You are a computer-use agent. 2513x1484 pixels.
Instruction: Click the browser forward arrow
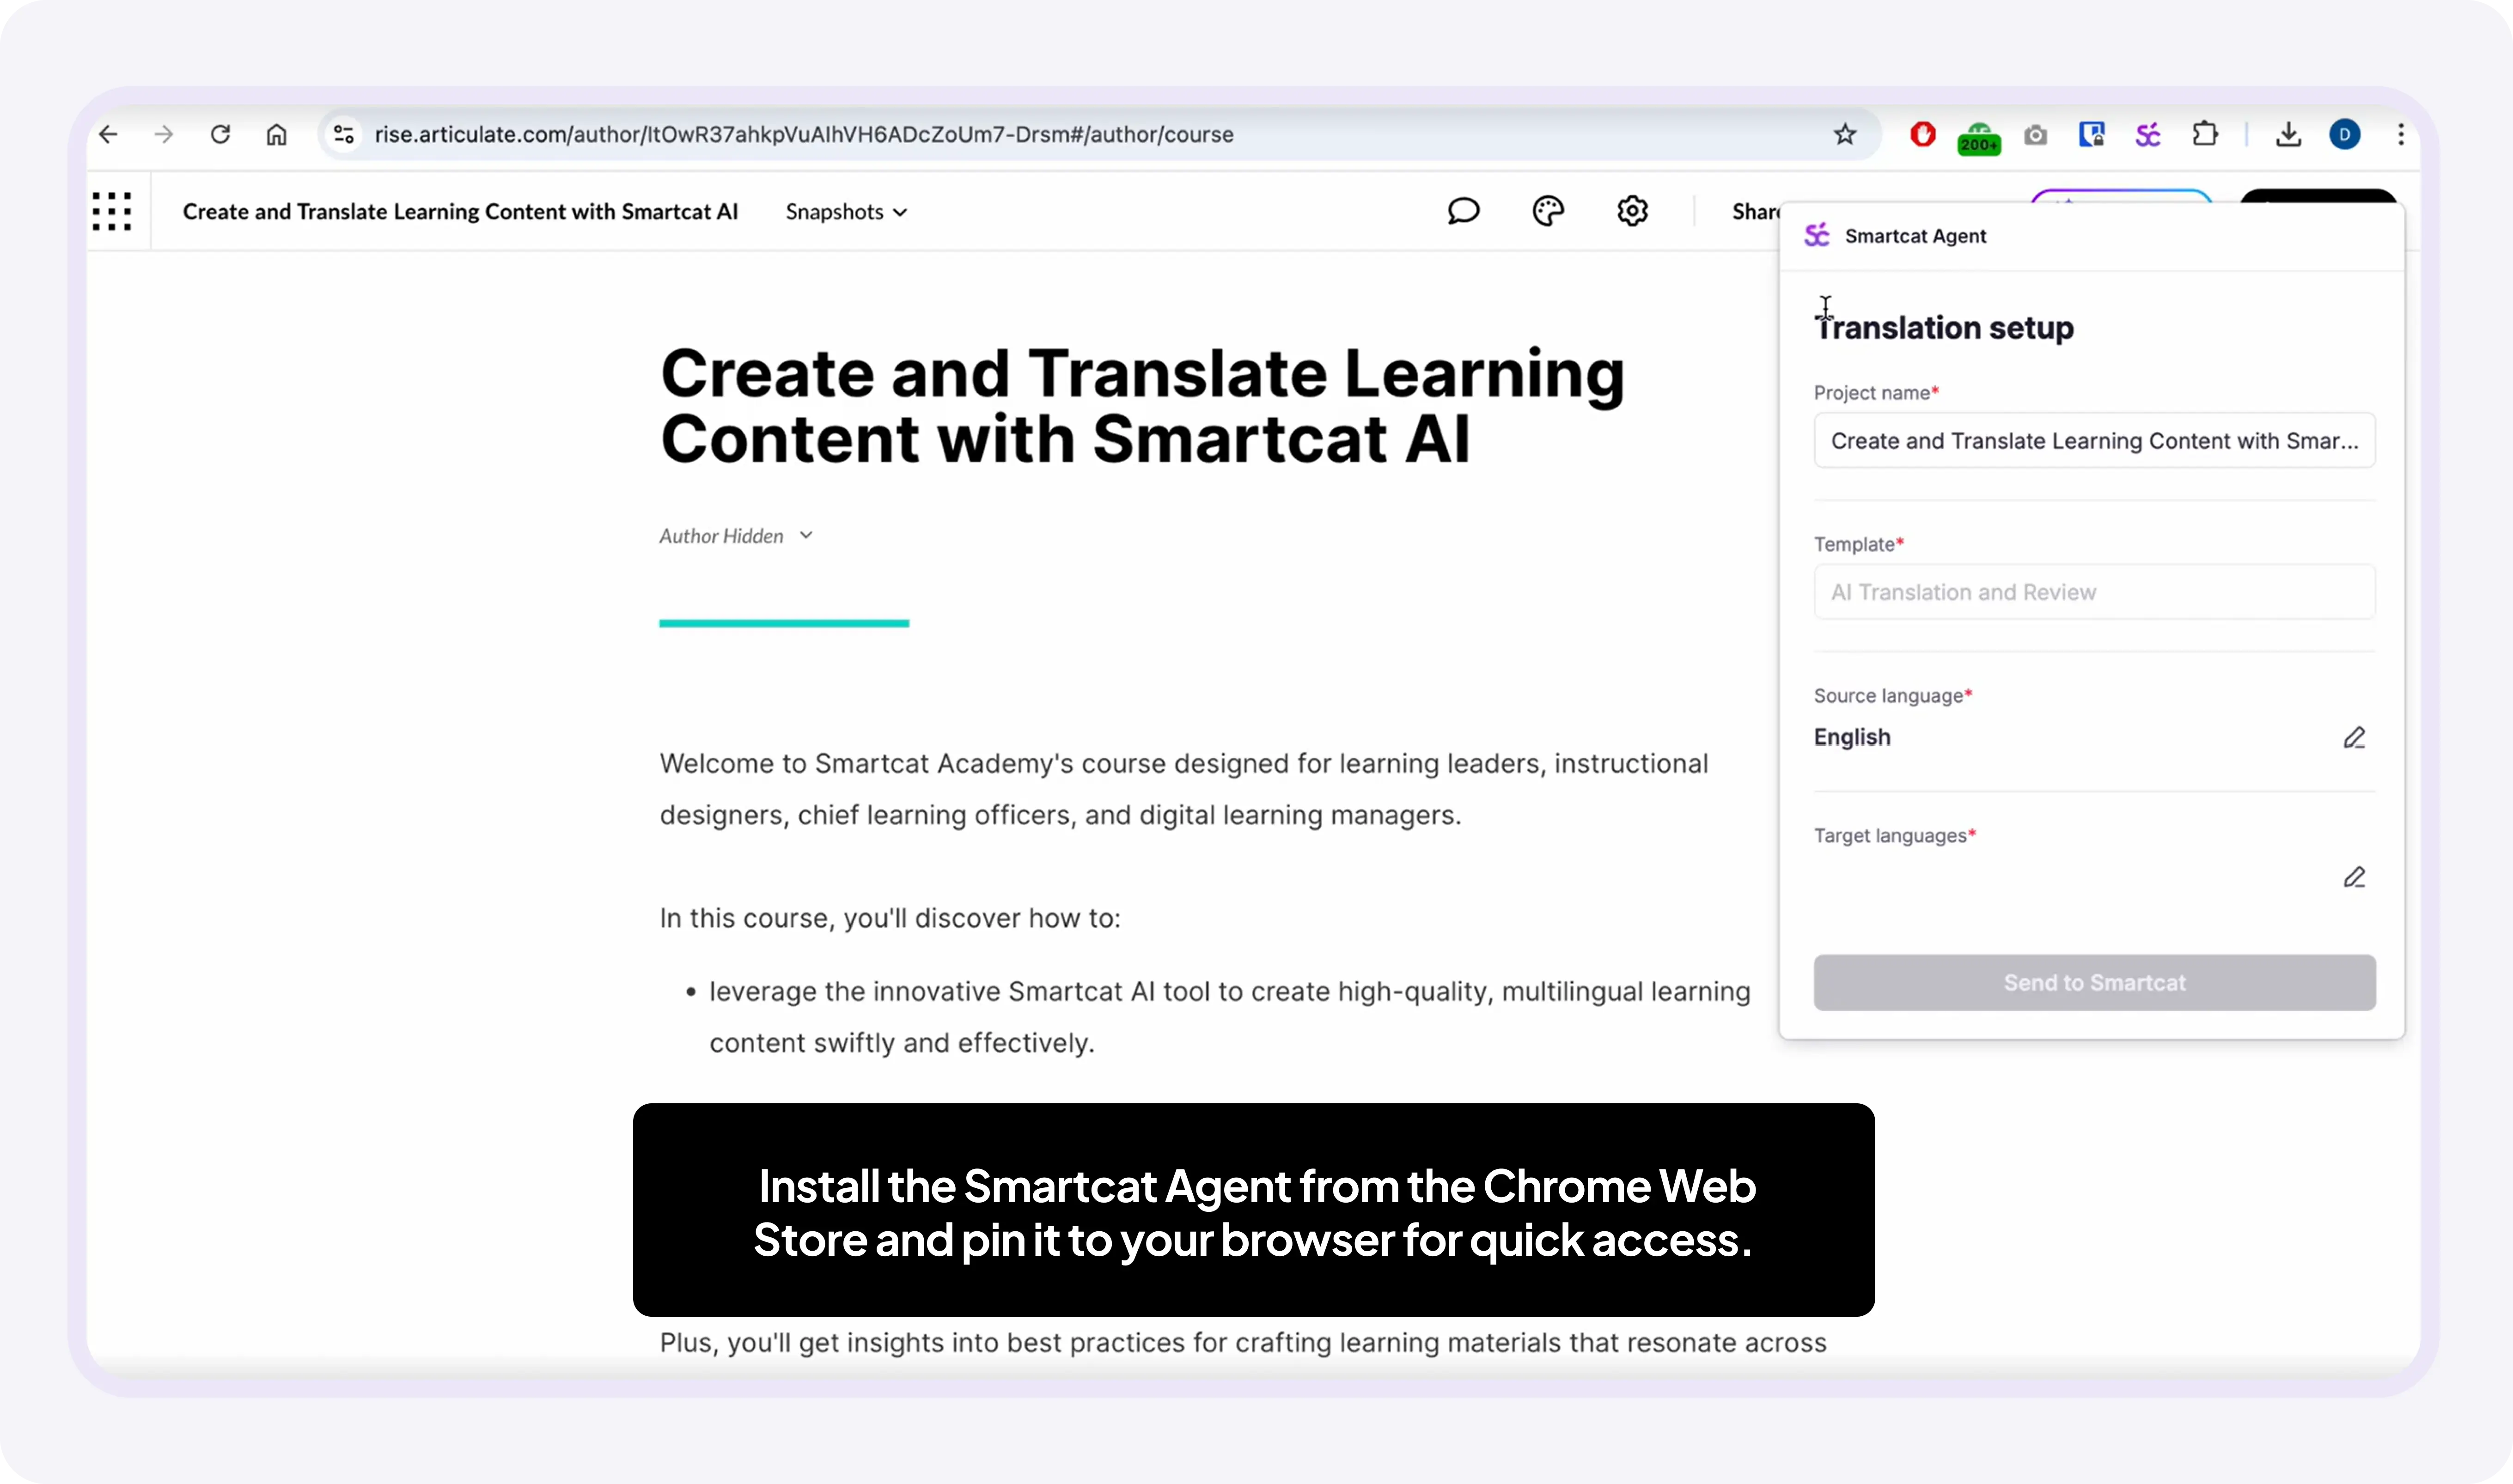click(164, 134)
